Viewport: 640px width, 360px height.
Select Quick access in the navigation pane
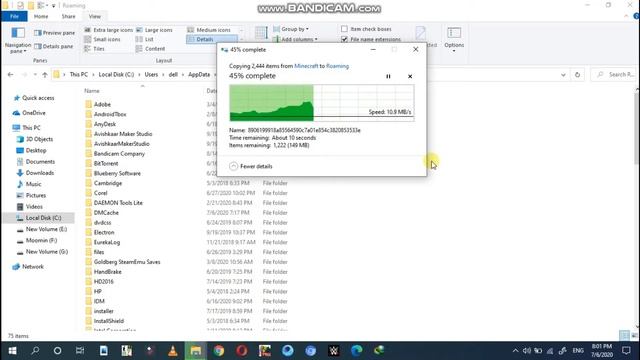(34, 98)
